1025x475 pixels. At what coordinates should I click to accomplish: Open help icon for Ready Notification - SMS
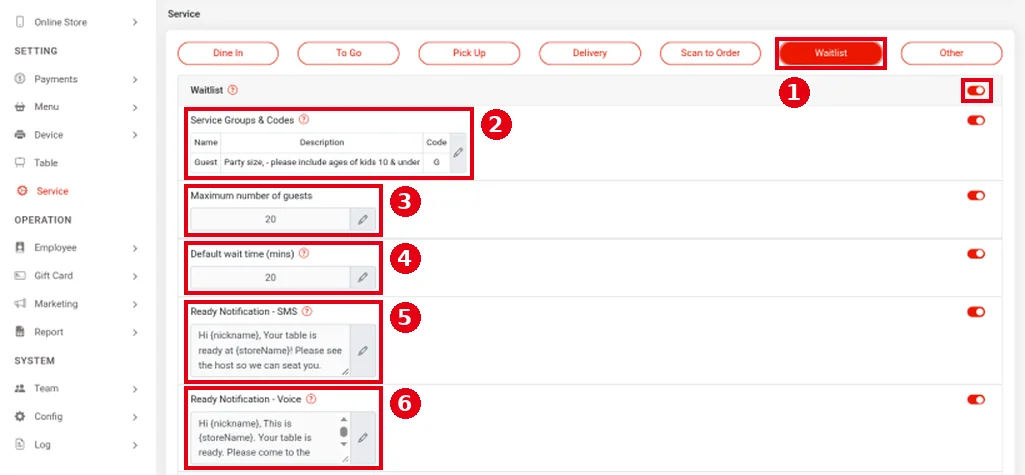click(307, 312)
